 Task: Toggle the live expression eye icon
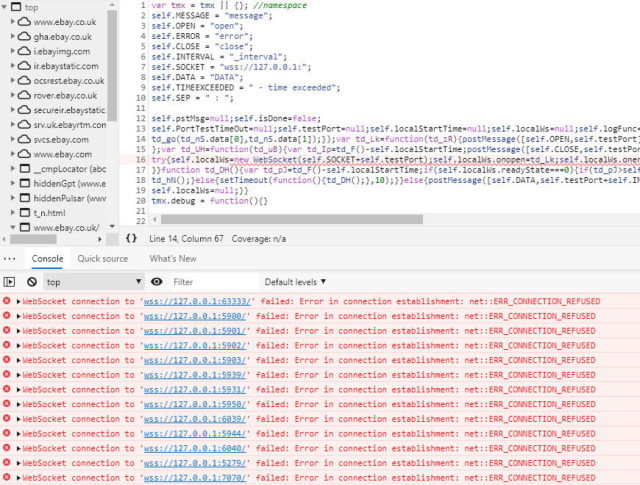pyautogui.click(x=156, y=281)
